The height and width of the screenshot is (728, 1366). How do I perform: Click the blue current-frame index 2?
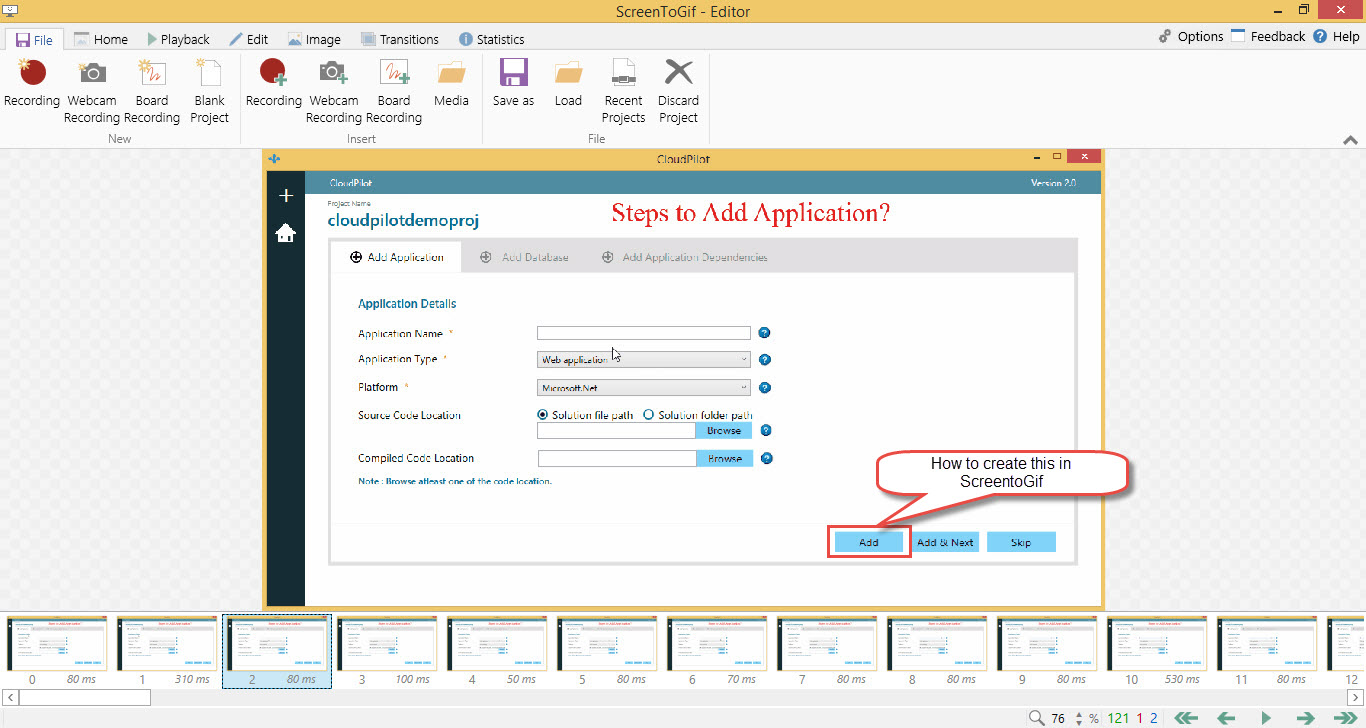point(1154,718)
